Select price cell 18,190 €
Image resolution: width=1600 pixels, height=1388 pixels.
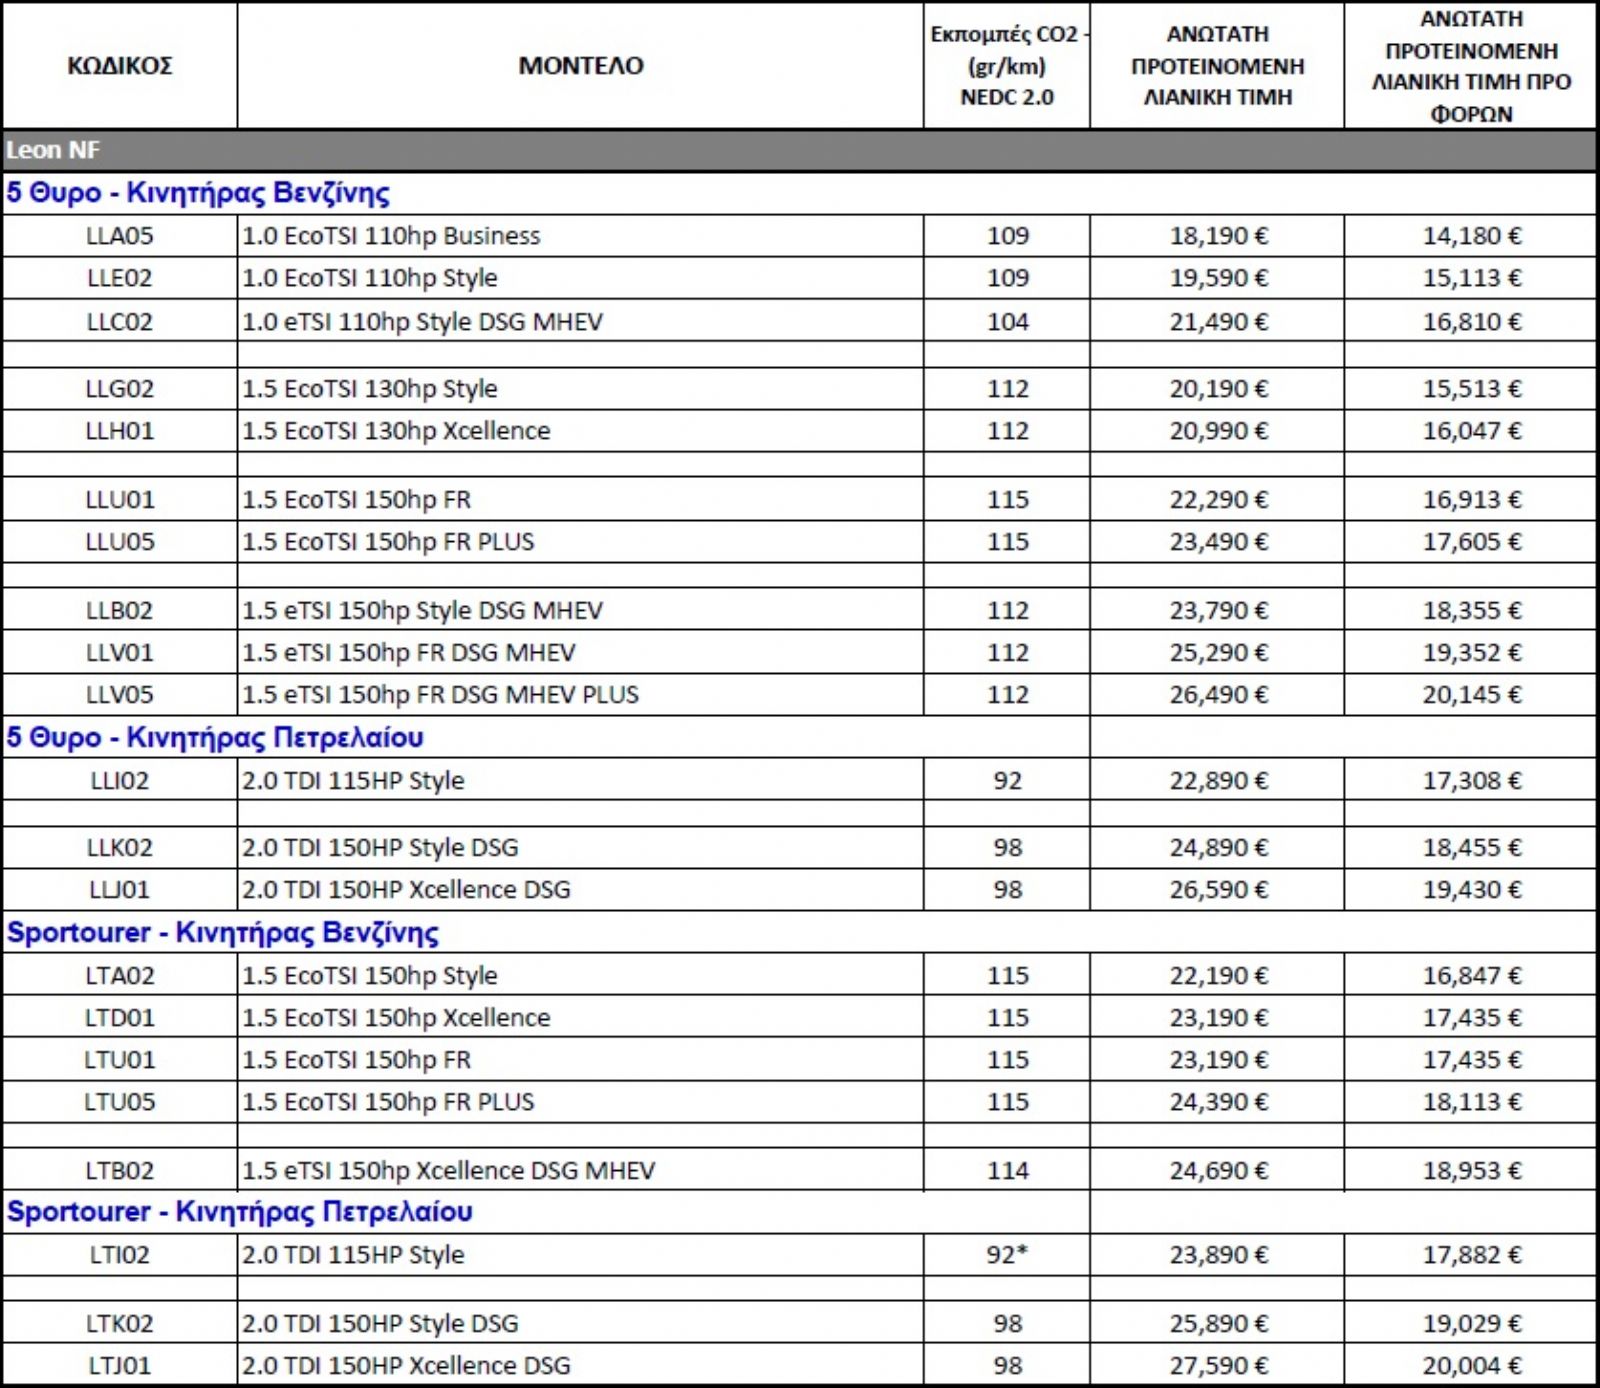click(x=1217, y=236)
